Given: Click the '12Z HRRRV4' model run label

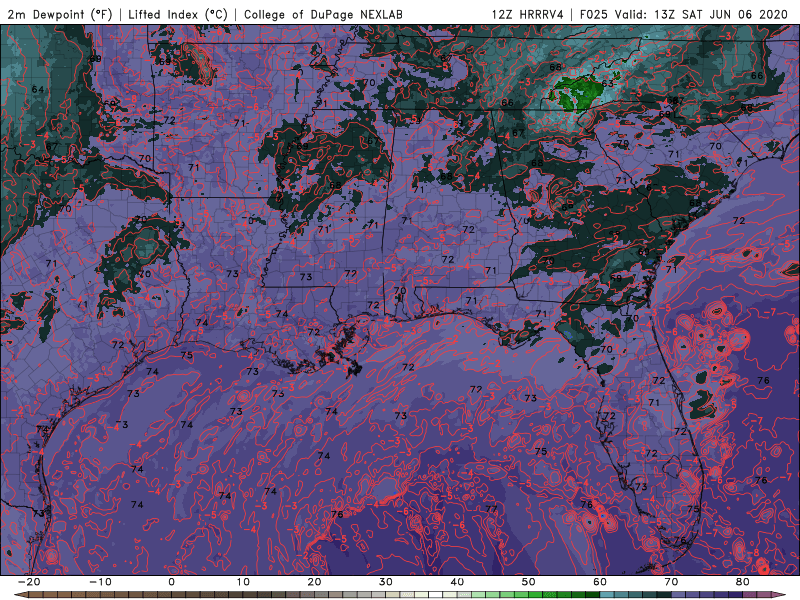Looking at the screenshot, I should [528, 14].
